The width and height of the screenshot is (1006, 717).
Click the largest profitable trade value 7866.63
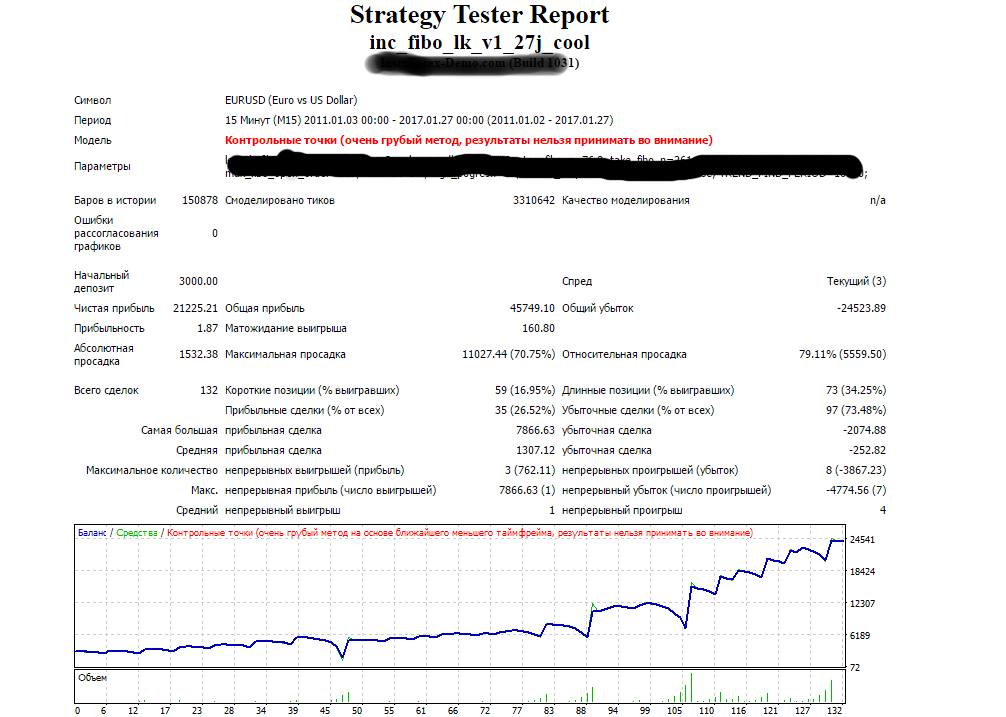(x=535, y=430)
